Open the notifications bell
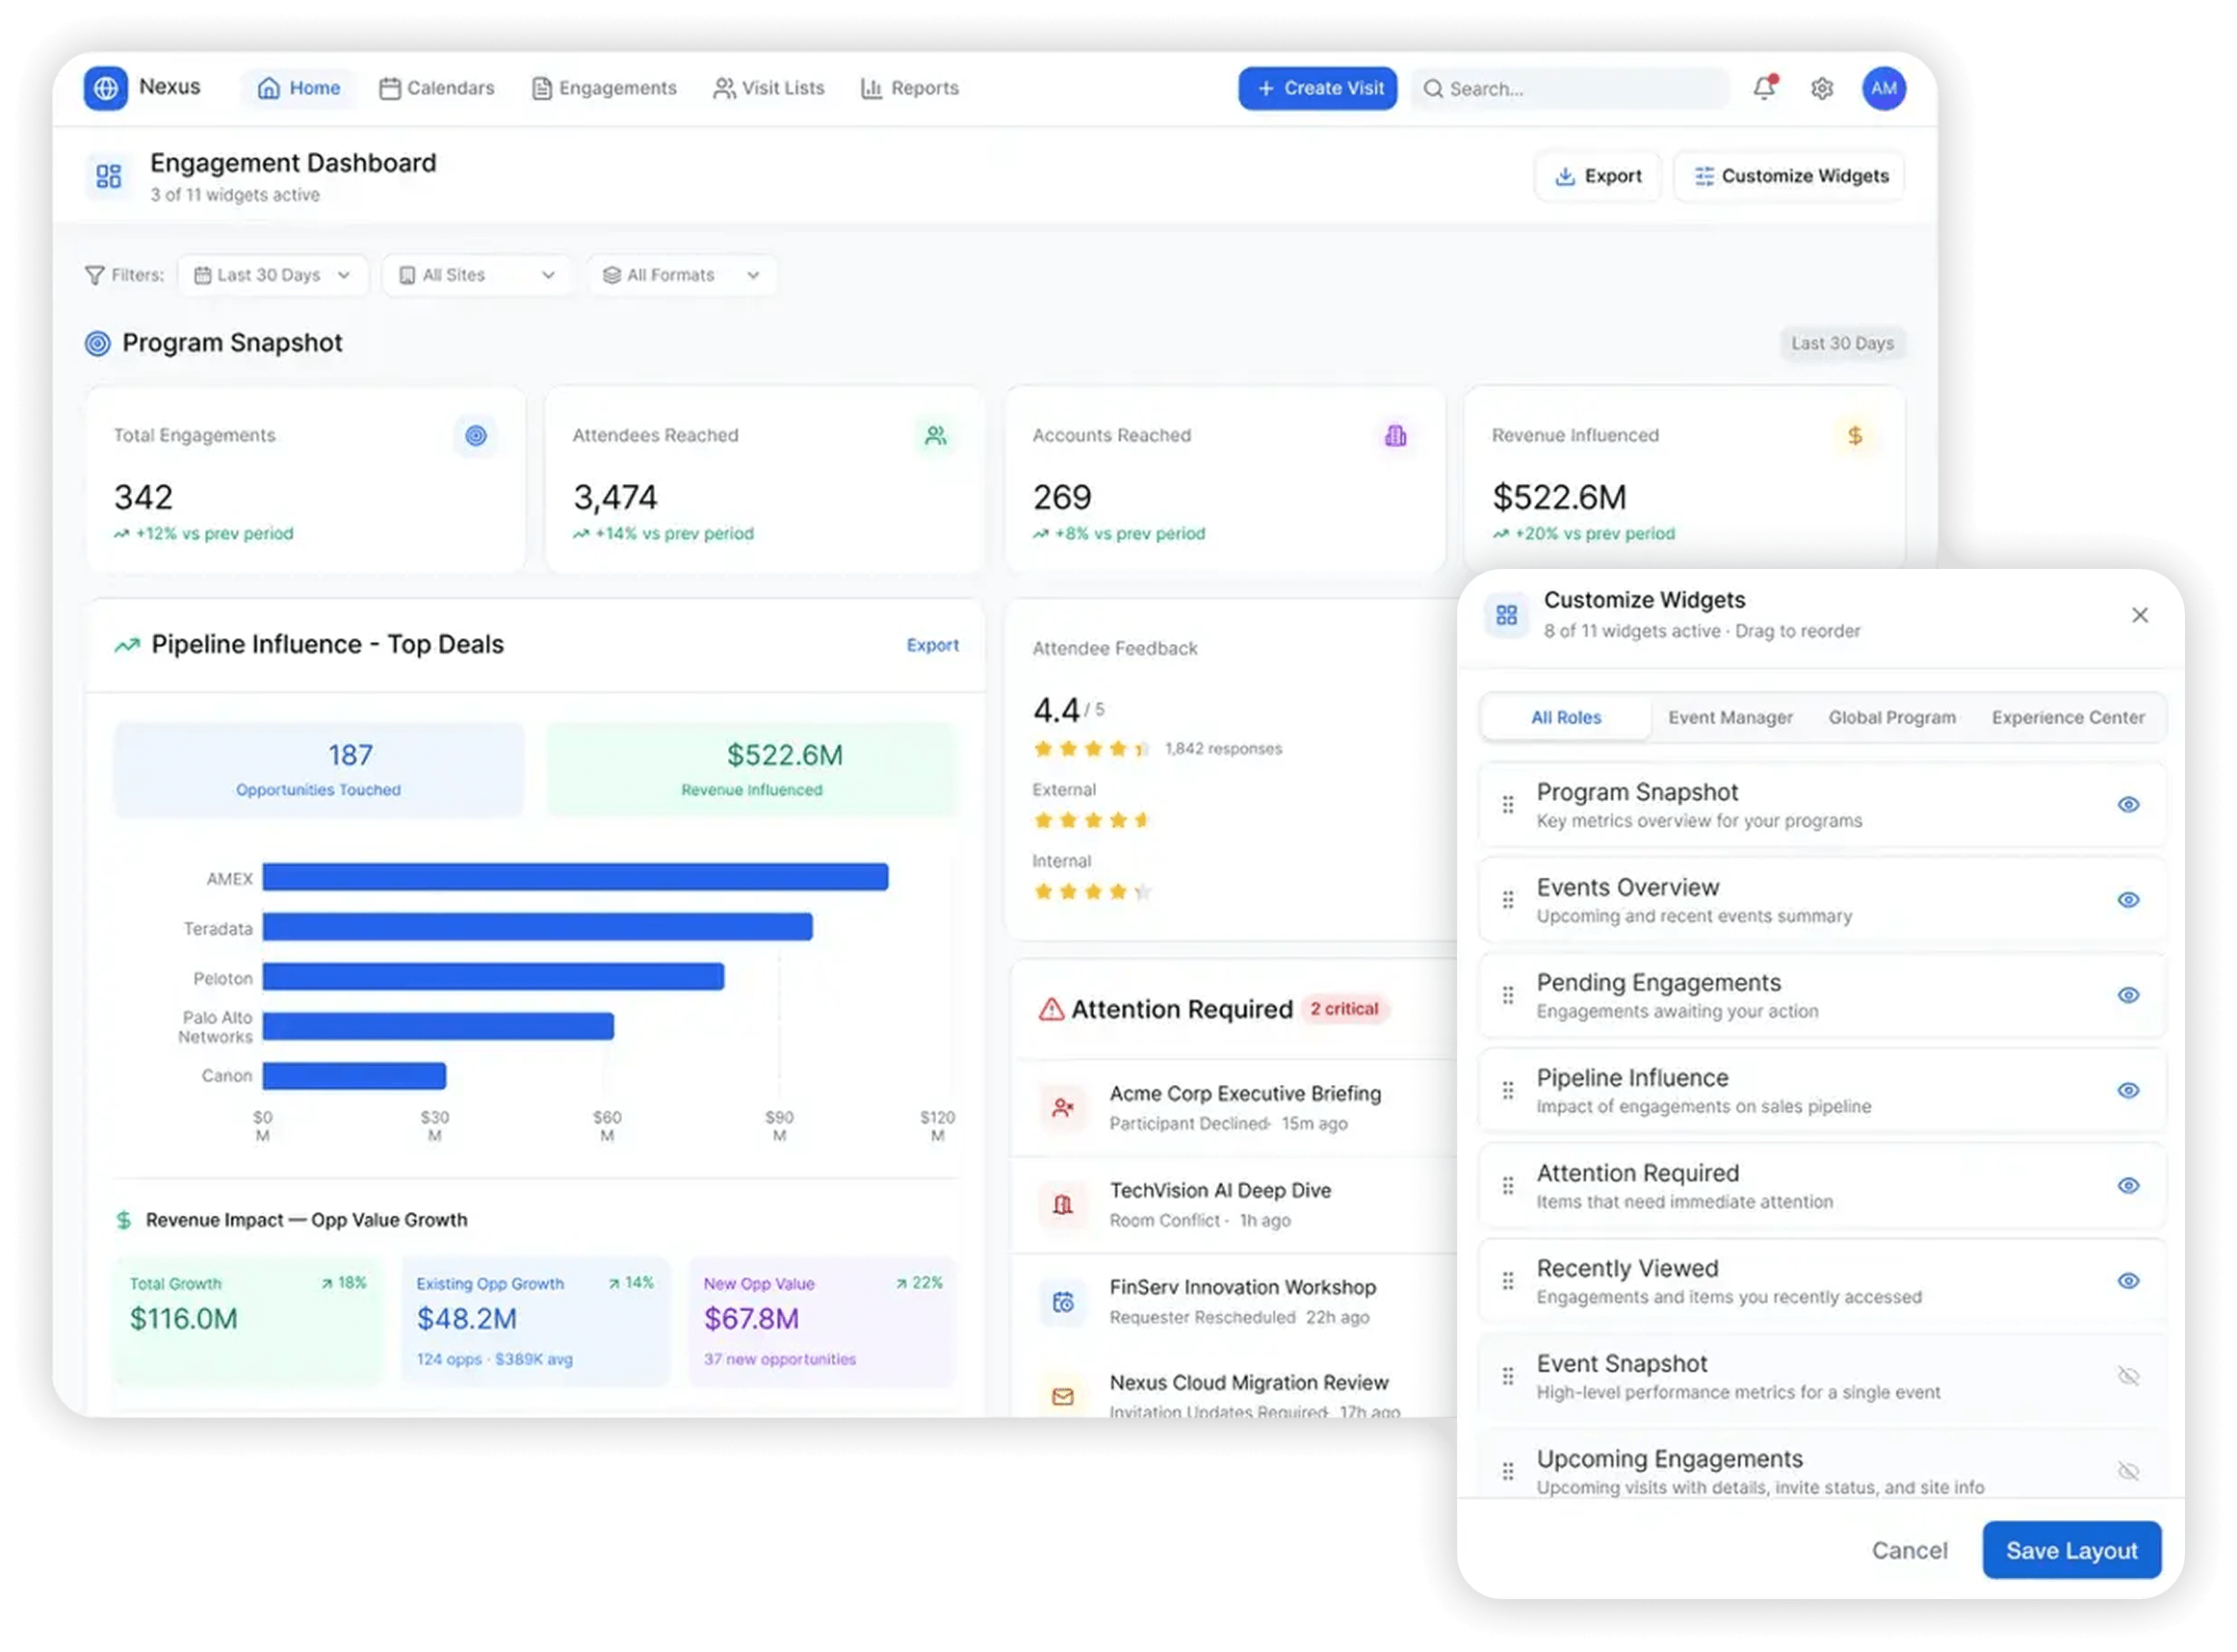Viewport: 2237px width, 1652px height. 1765,88
